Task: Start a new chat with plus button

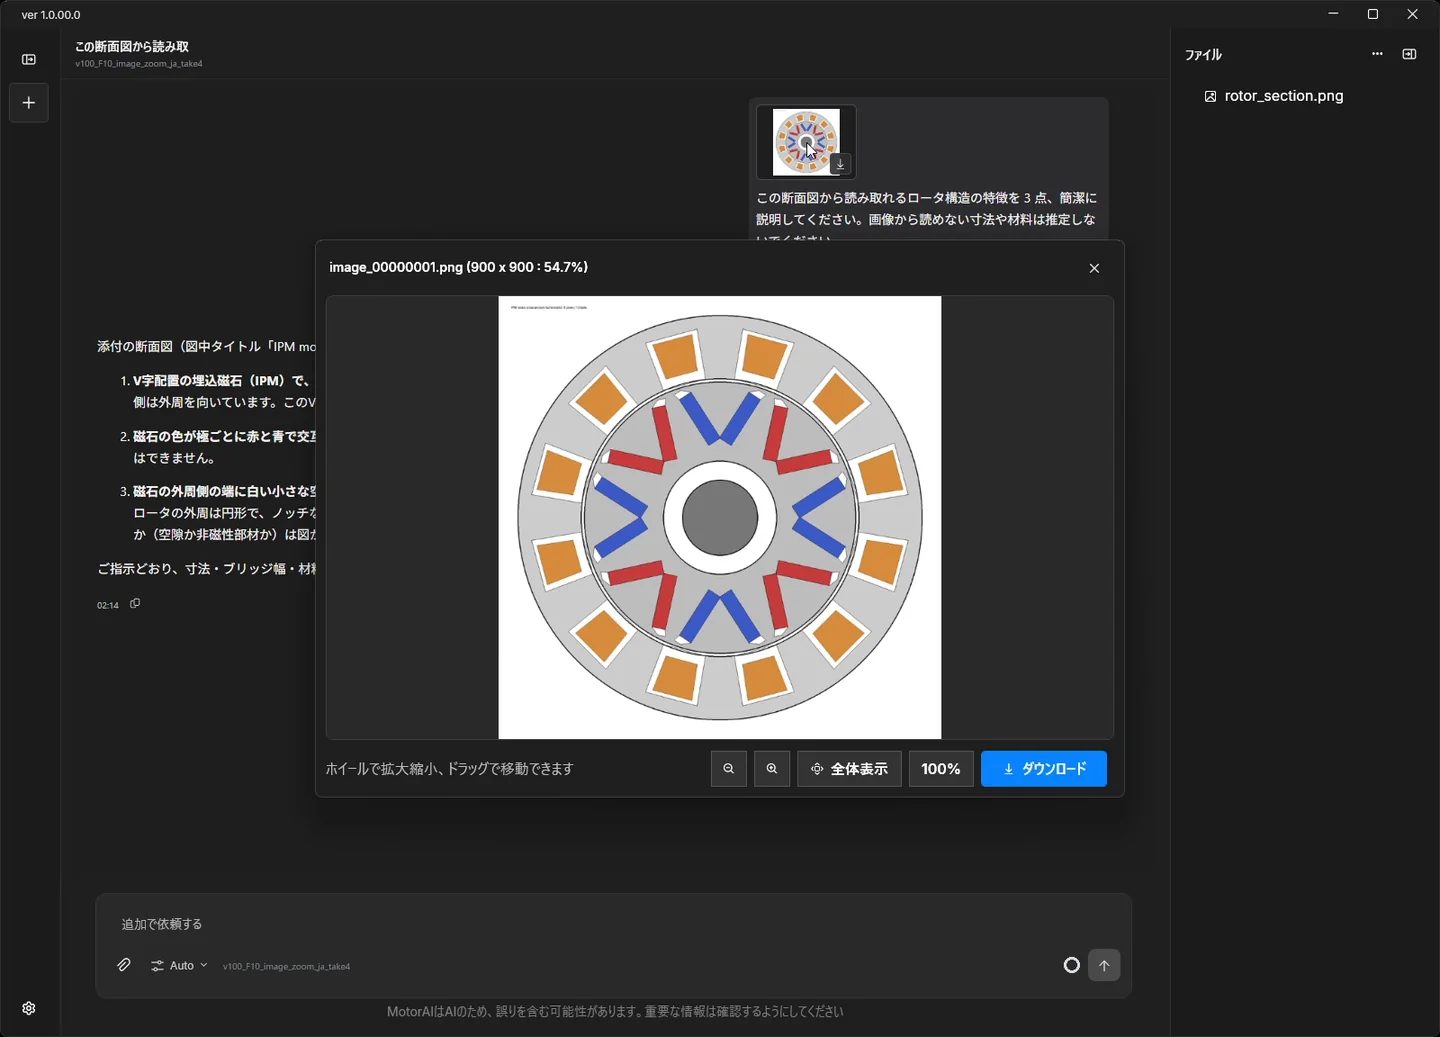Action: pyautogui.click(x=29, y=103)
